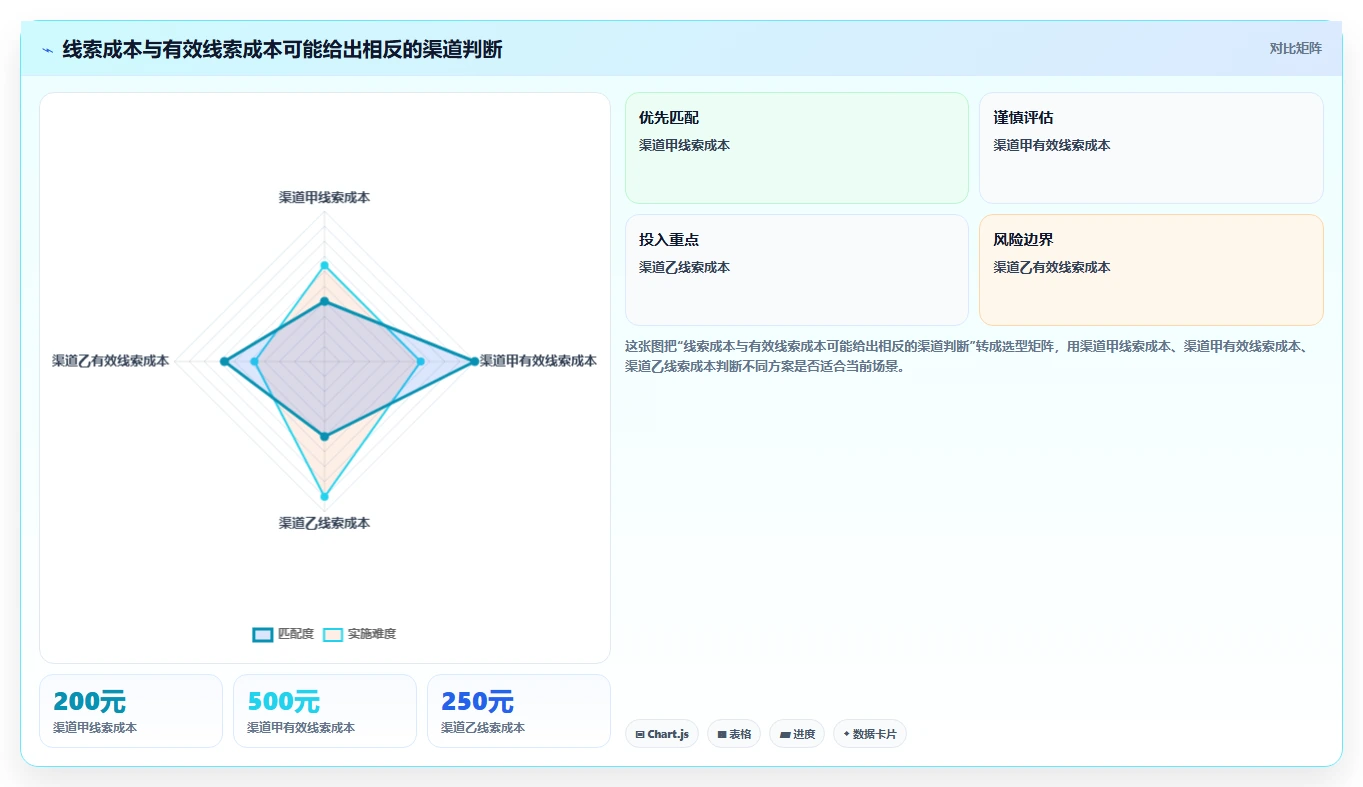Click 渠道乙线索成本 text in the 投入重点 card
This screenshot has height=787, width=1363.
685,267
